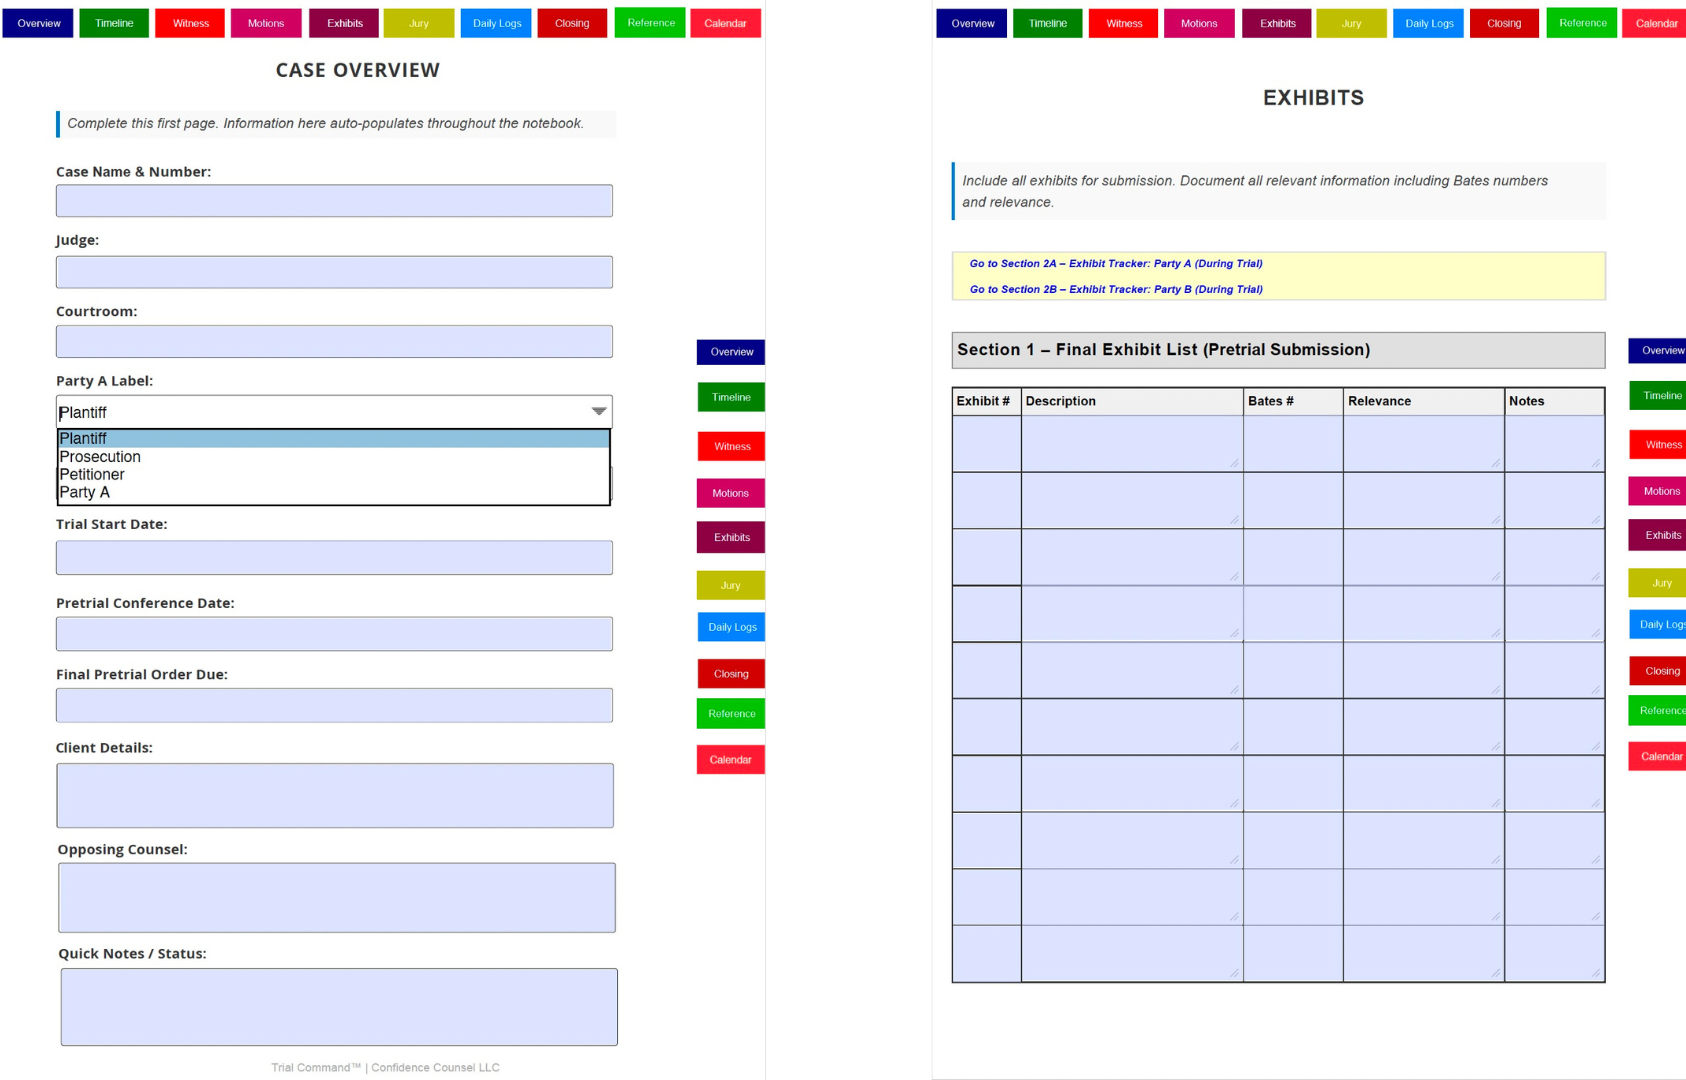Click side Jury button on Exhibits page
1686x1080 pixels.
click(x=1658, y=583)
